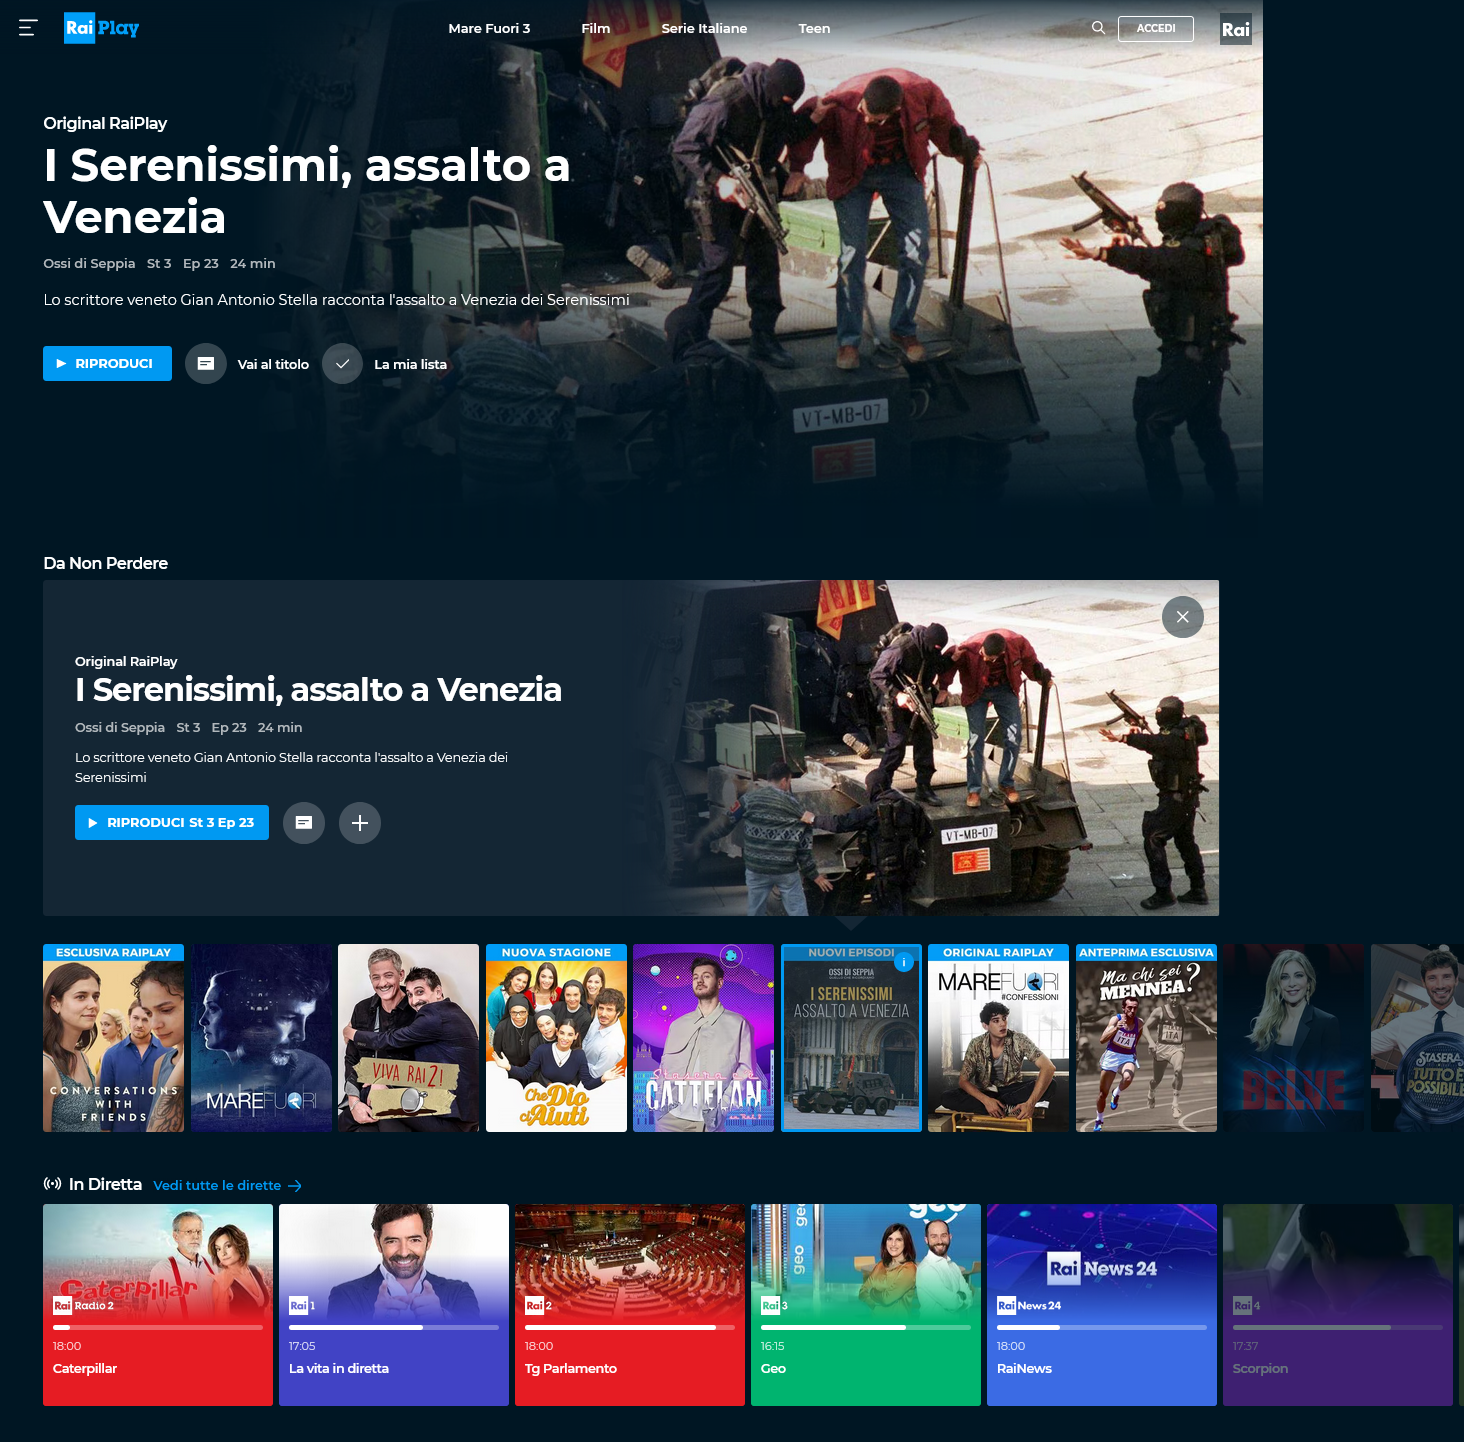Click Rai 2 channel logo
Viewport: 1464px width, 1442px height.
pos(538,1305)
